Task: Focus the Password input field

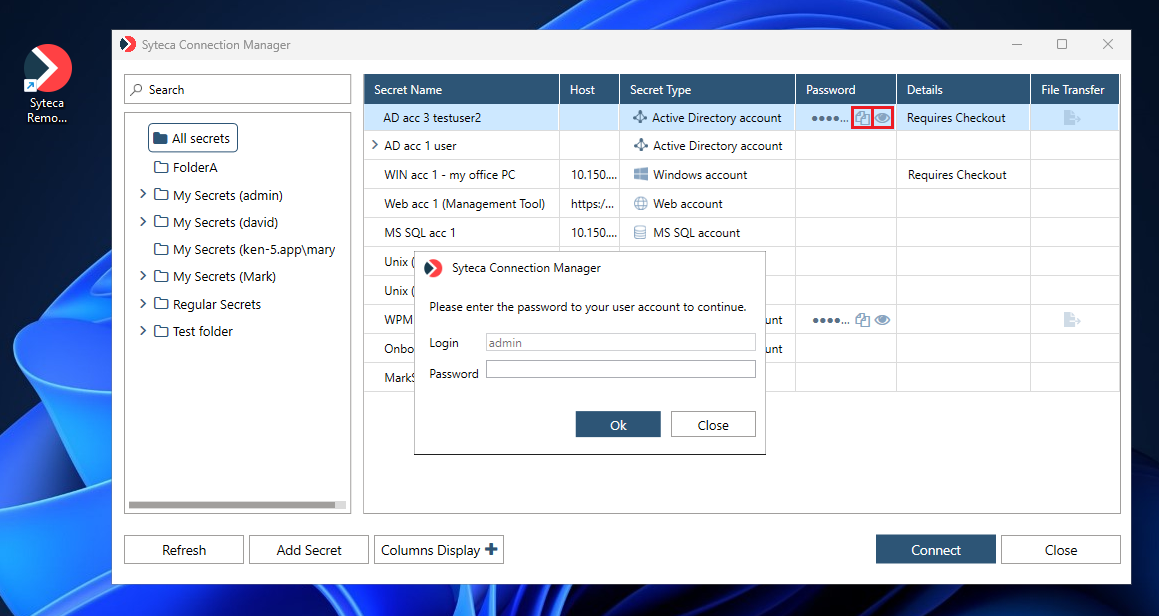Action: pyautogui.click(x=620, y=370)
